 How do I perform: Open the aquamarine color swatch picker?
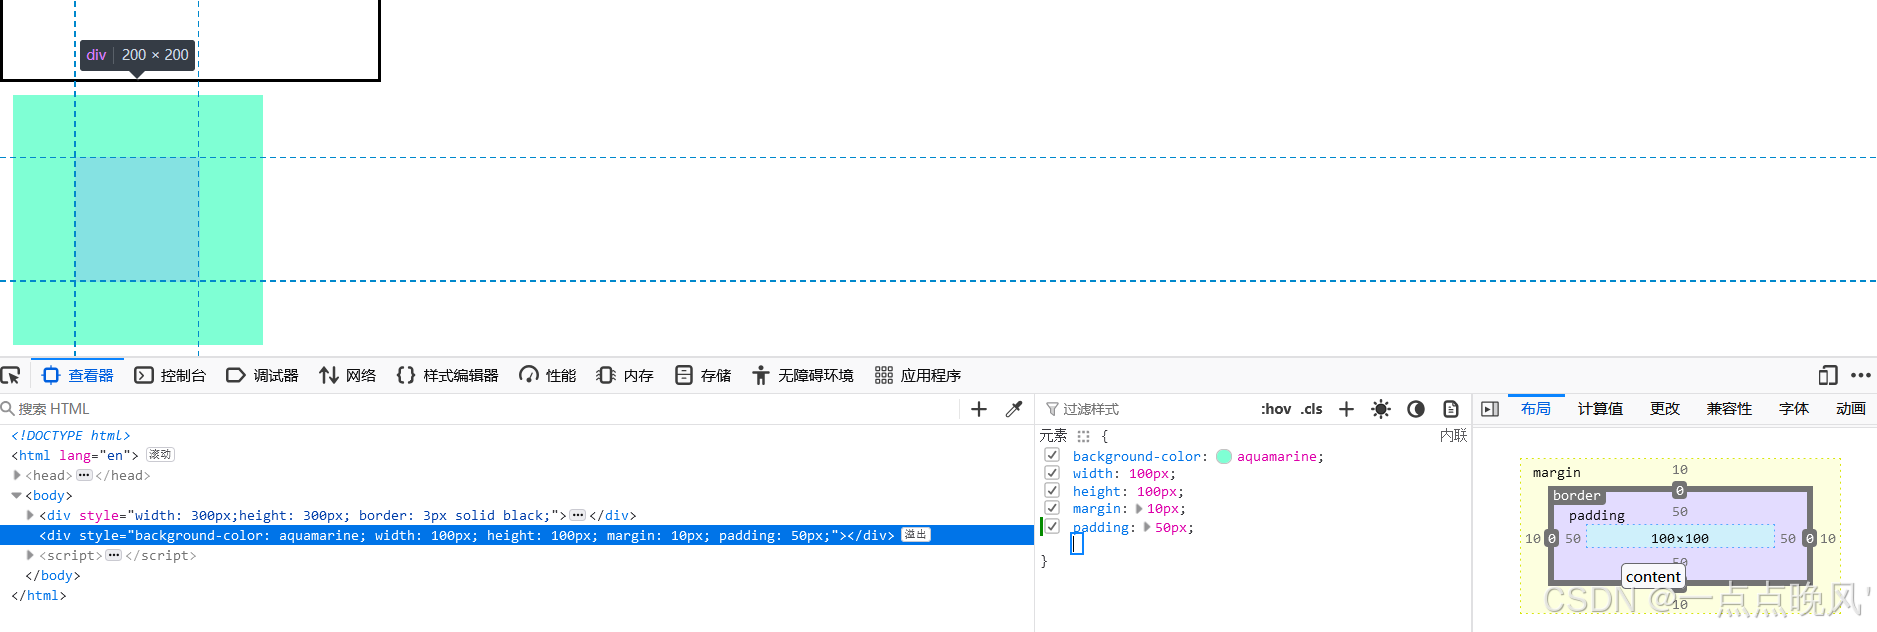click(x=1224, y=457)
